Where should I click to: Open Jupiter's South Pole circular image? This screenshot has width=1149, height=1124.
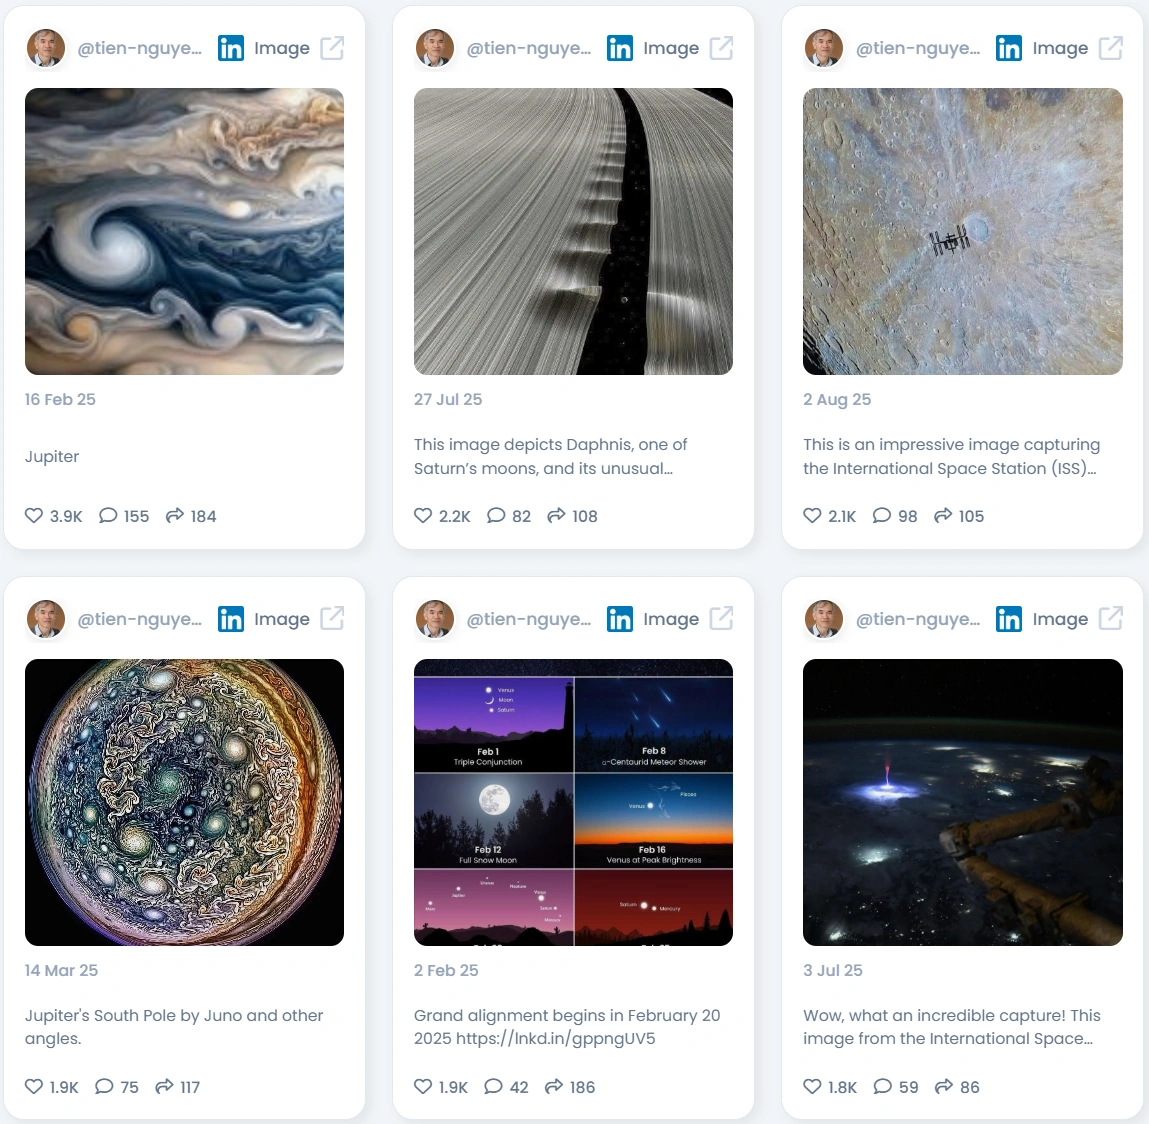[185, 802]
